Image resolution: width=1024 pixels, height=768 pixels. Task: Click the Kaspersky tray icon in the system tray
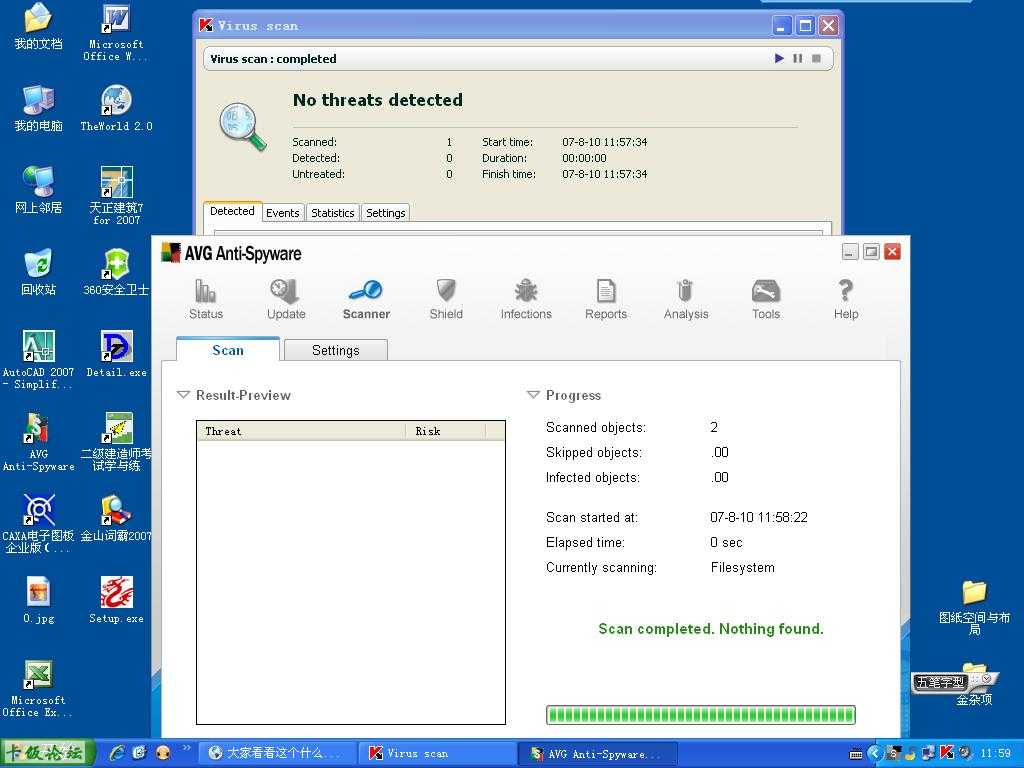coord(947,753)
